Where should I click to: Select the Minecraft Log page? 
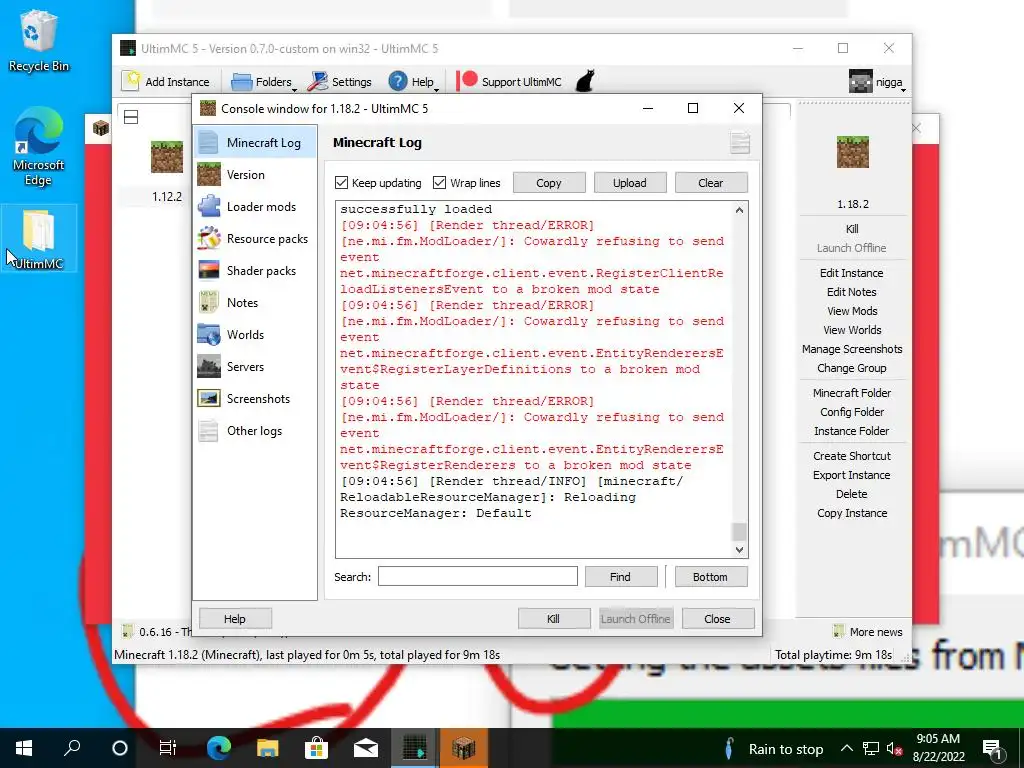click(x=255, y=142)
